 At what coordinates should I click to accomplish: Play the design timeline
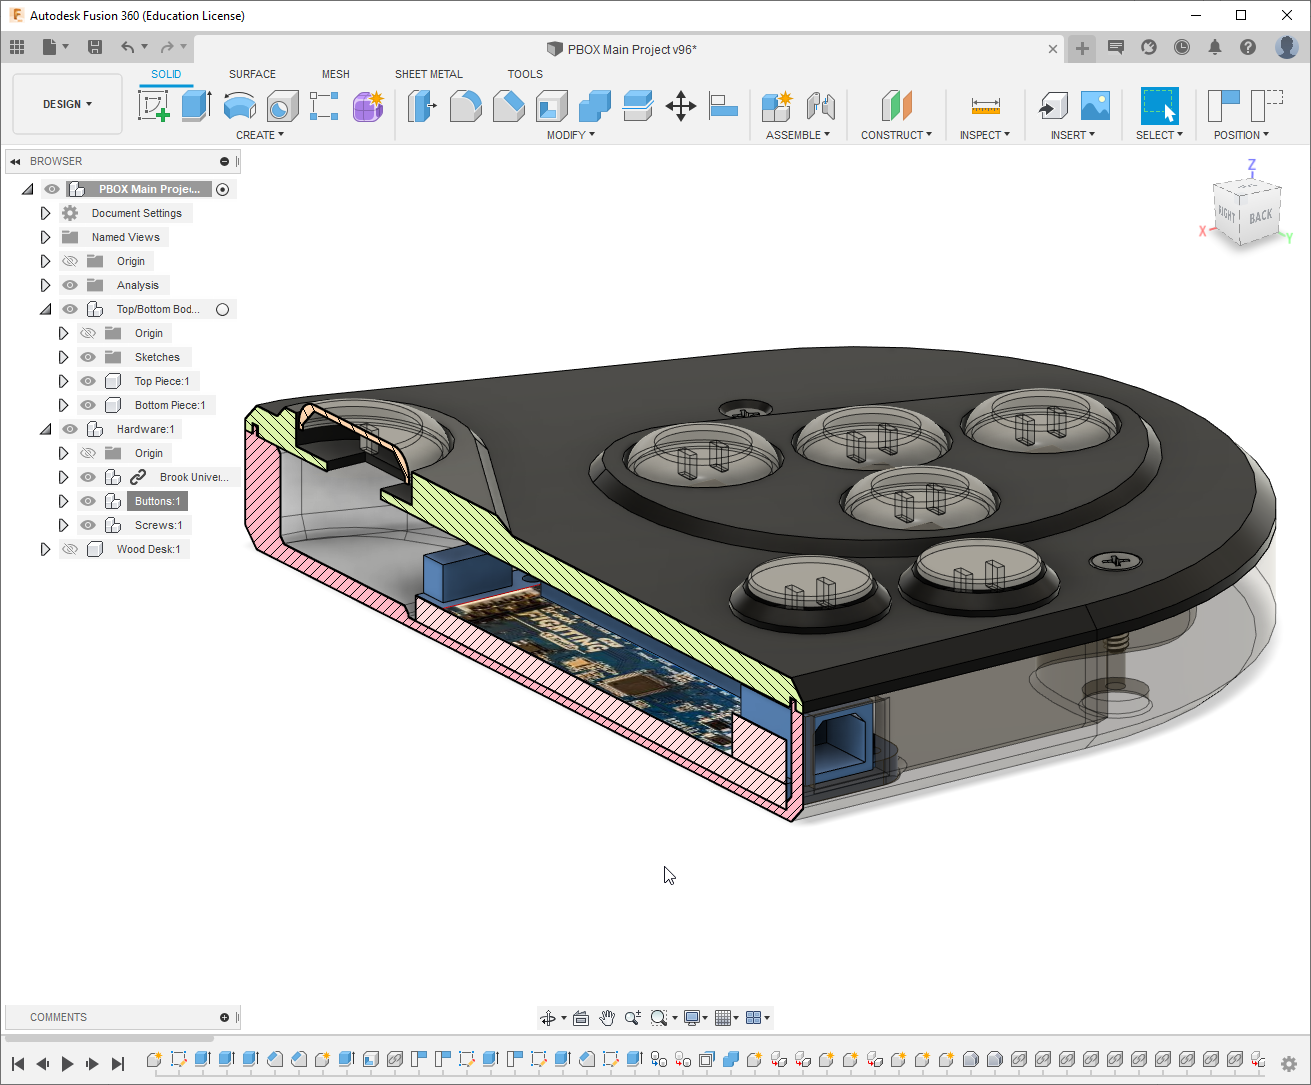[67, 1063]
